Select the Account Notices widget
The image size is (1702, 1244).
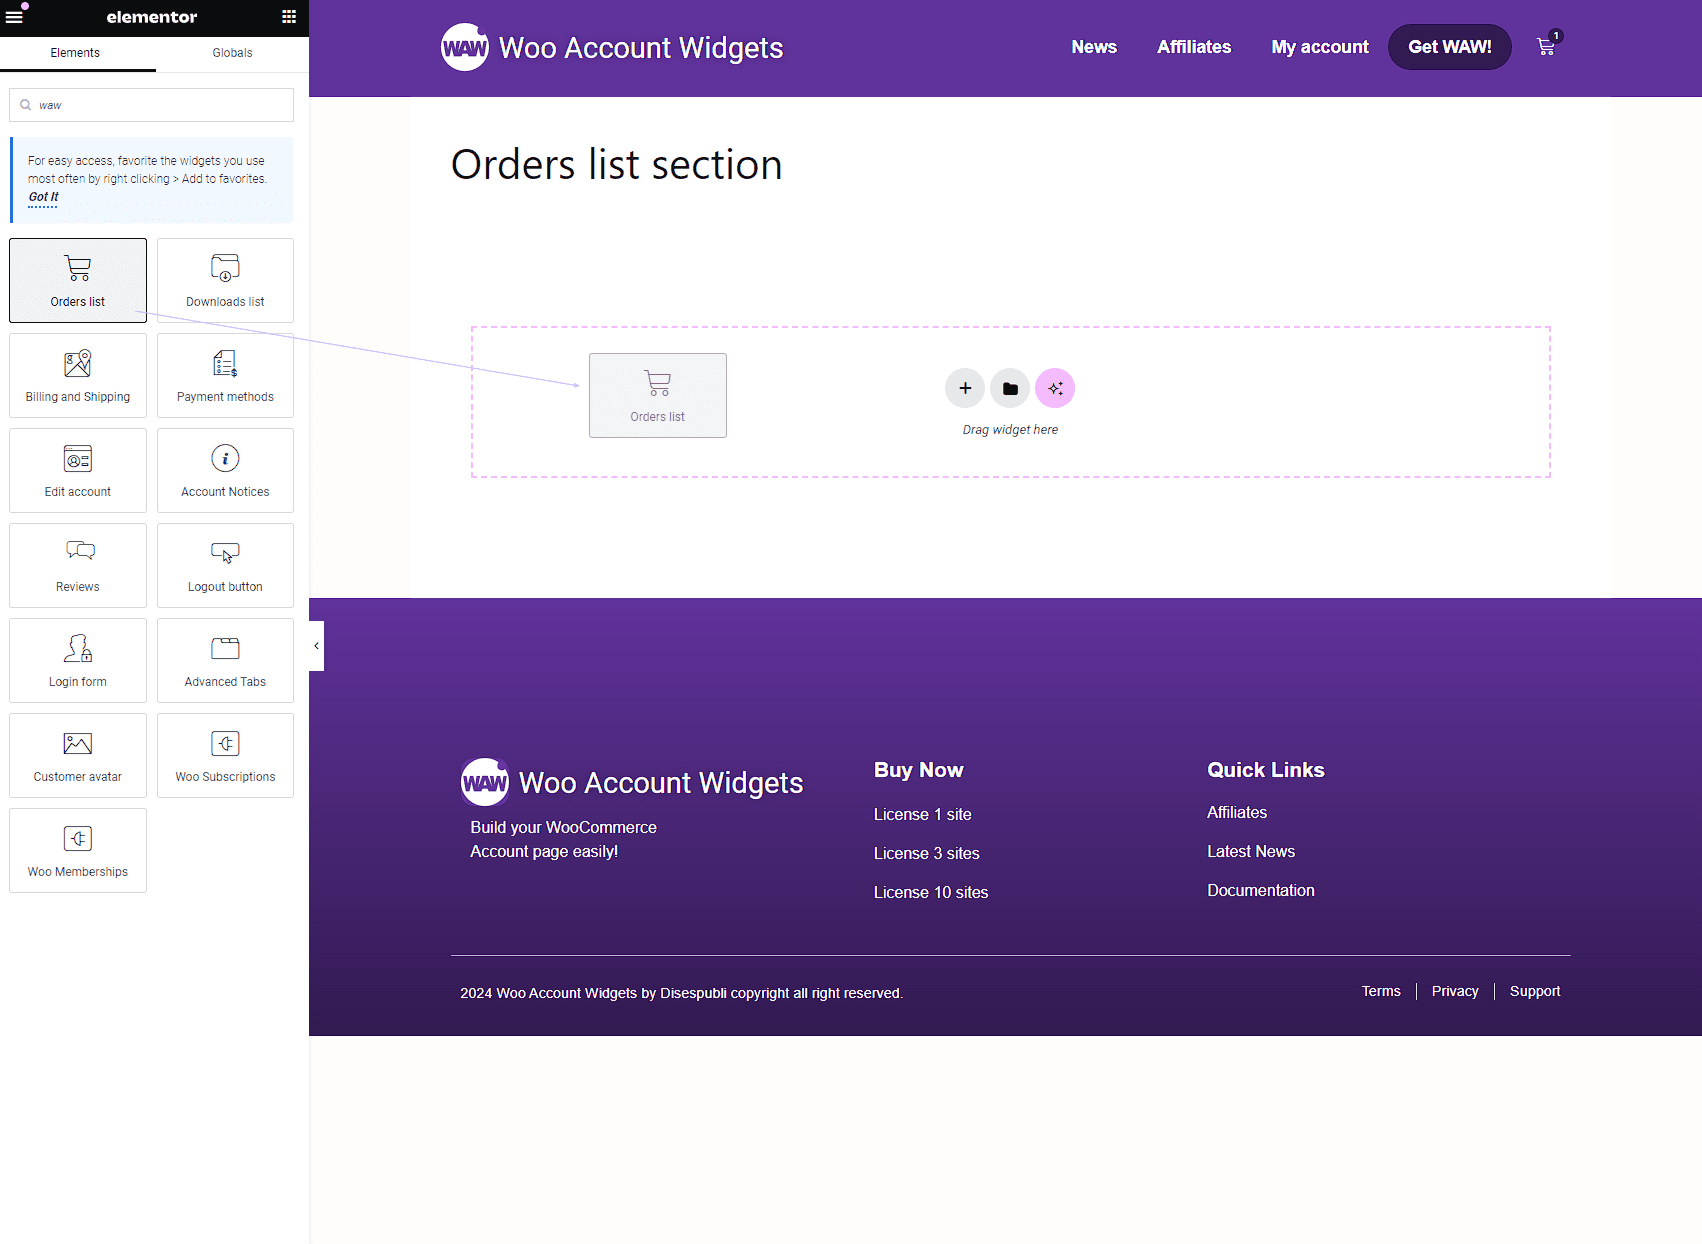point(225,470)
